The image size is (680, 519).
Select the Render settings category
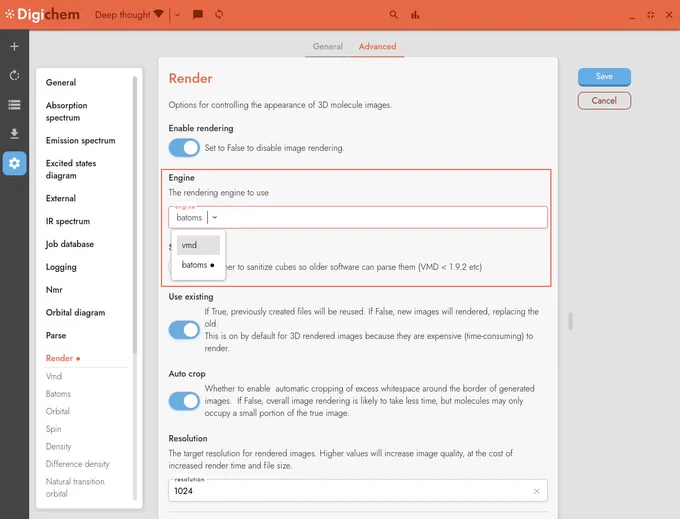pos(63,358)
